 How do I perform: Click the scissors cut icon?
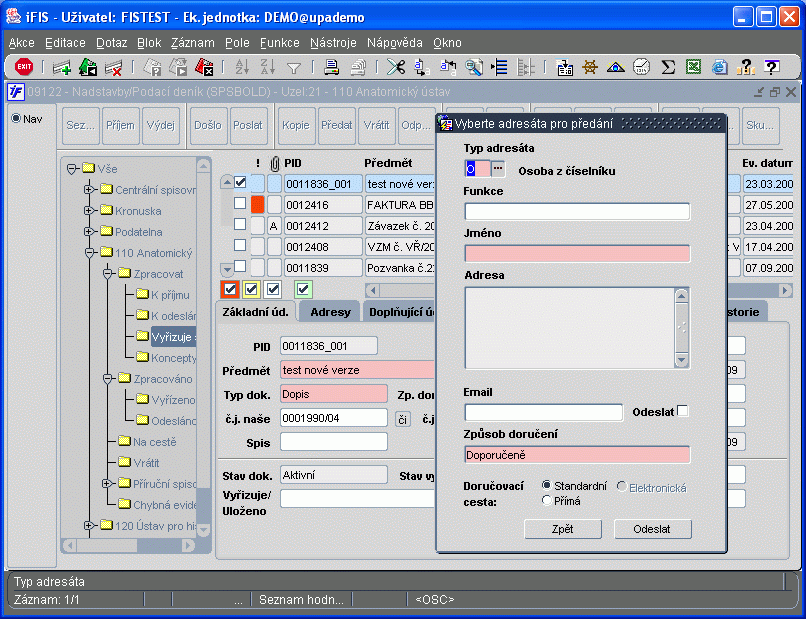[395, 67]
